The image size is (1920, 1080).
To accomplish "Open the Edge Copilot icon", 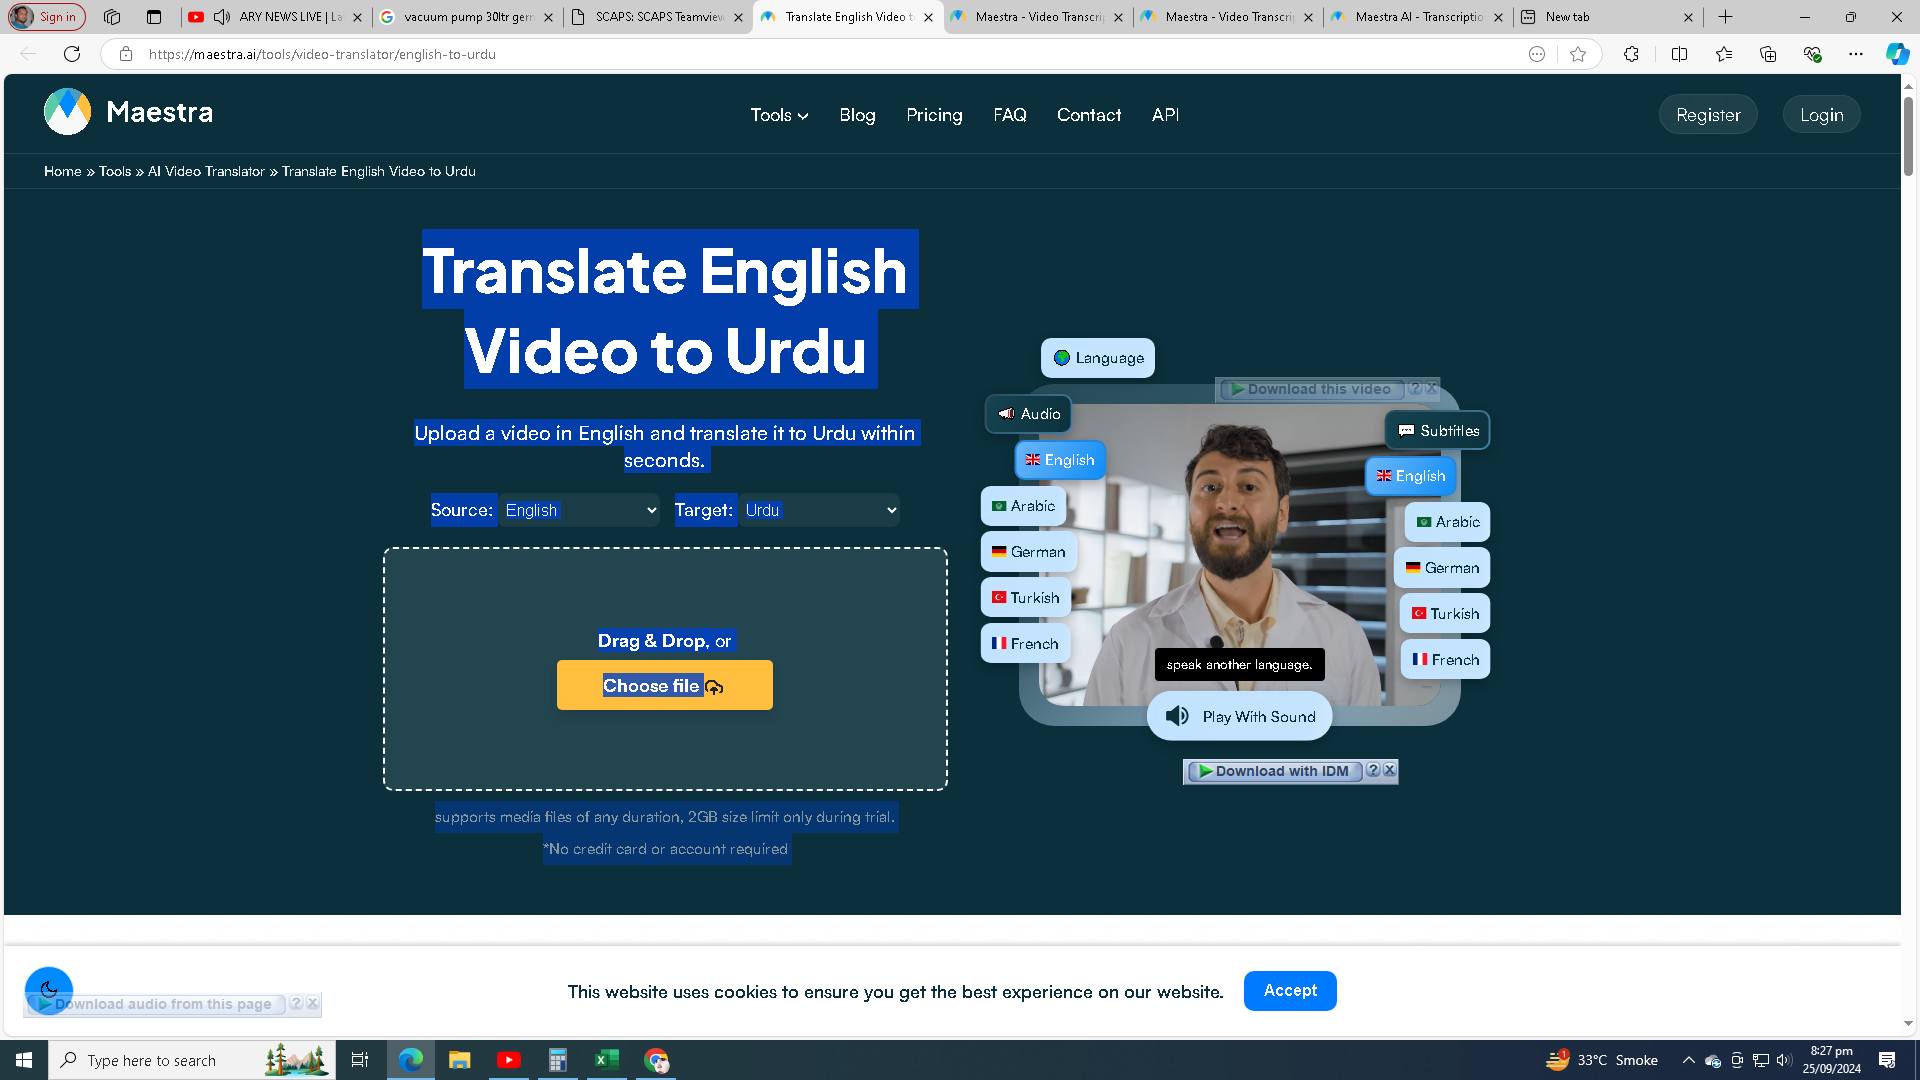I will coord(1896,54).
